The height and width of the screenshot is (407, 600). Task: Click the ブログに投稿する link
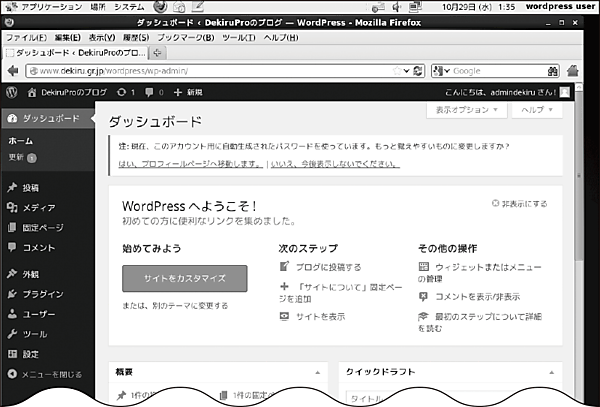(x=329, y=267)
